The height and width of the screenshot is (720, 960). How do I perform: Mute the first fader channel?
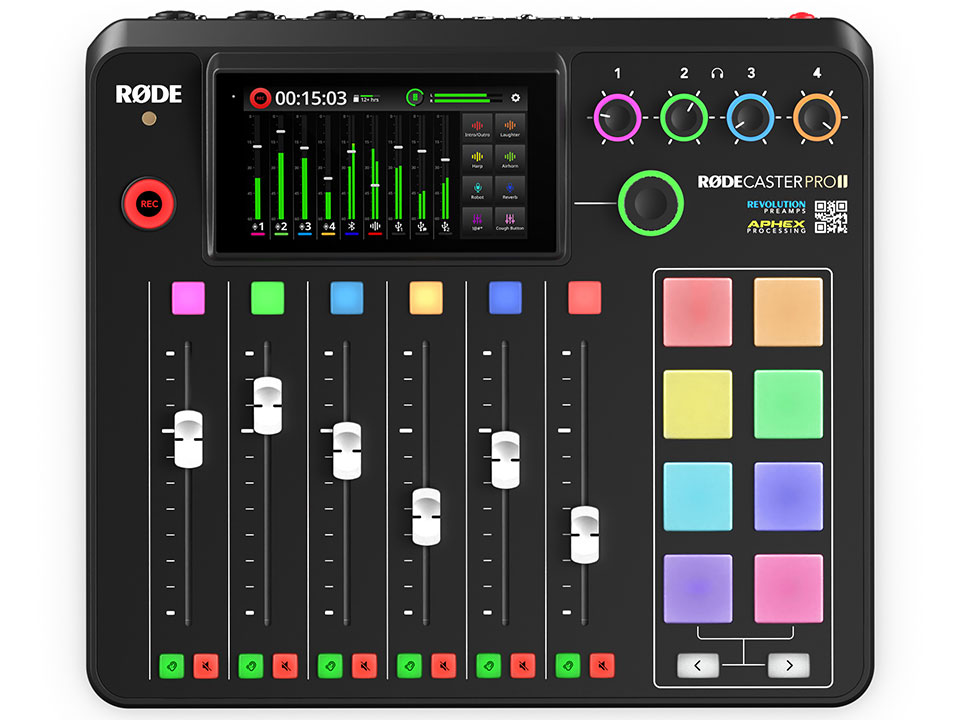coord(206,665)
